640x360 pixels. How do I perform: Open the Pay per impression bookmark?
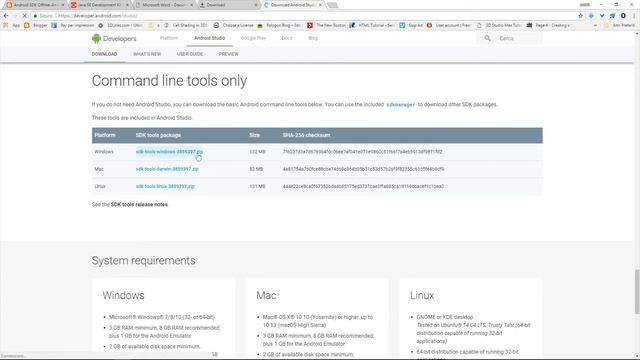click(73, 25)
